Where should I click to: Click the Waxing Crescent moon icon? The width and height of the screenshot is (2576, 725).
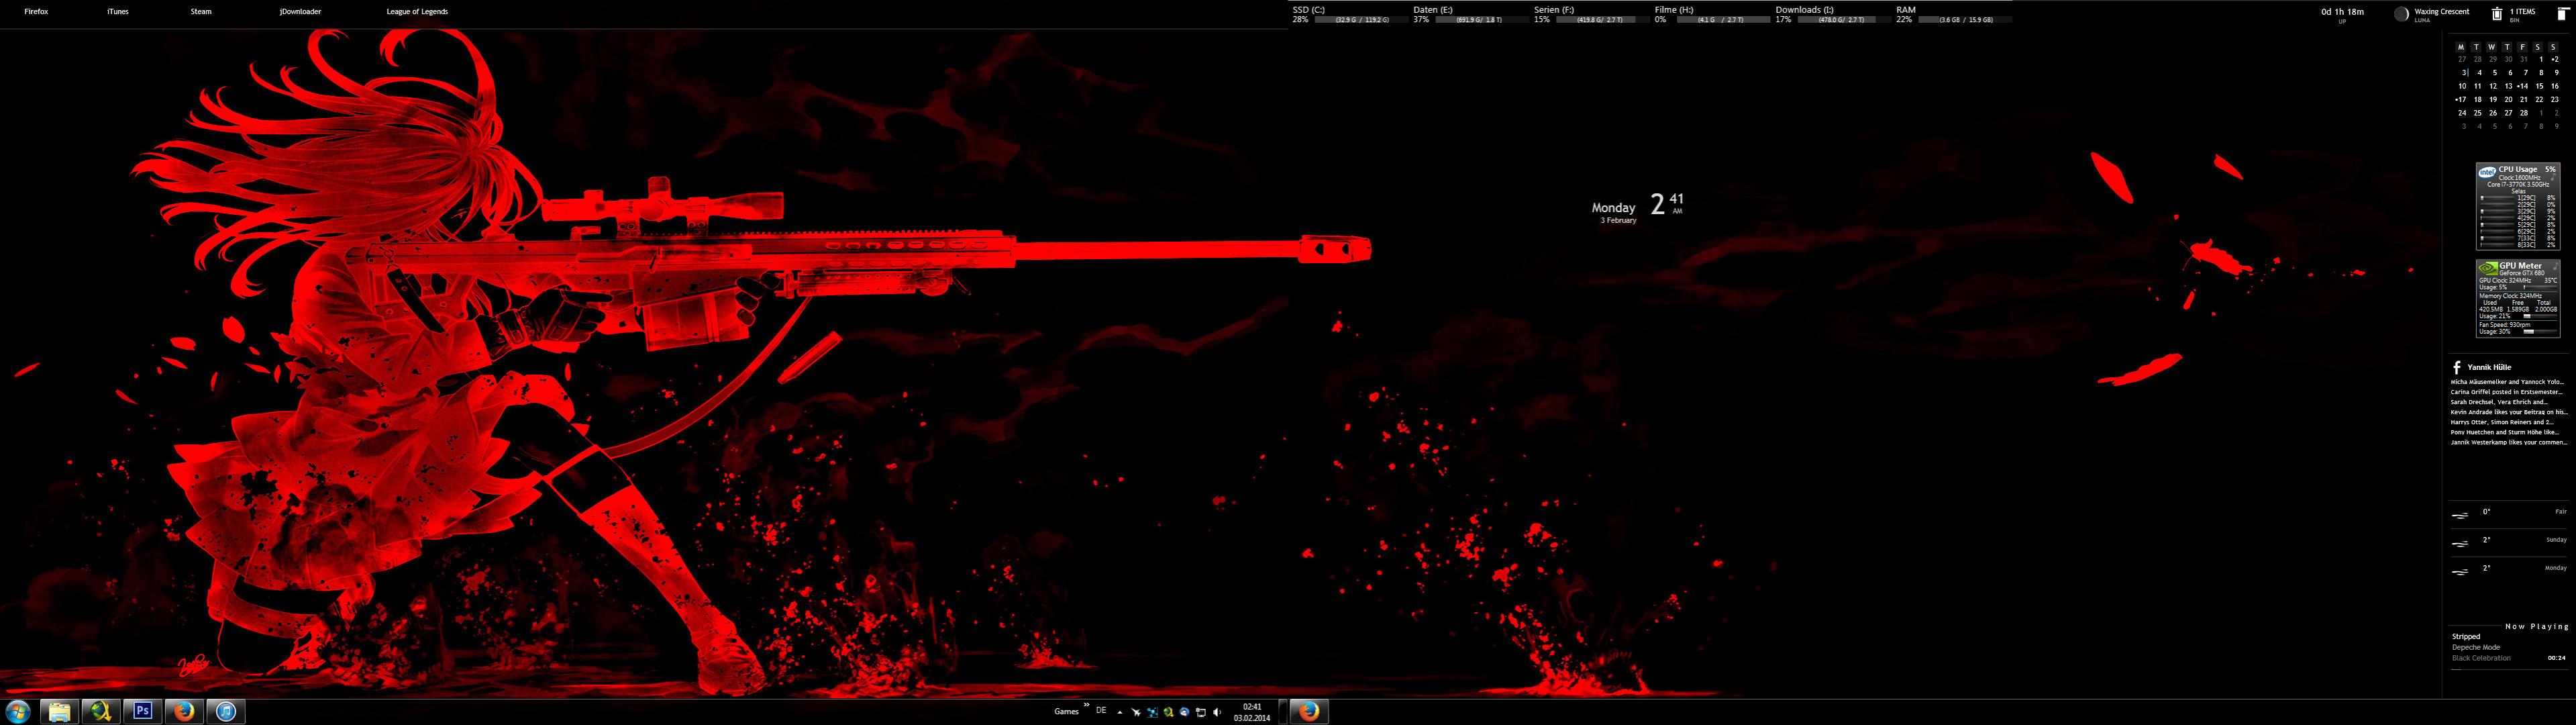click(2401, 14)
